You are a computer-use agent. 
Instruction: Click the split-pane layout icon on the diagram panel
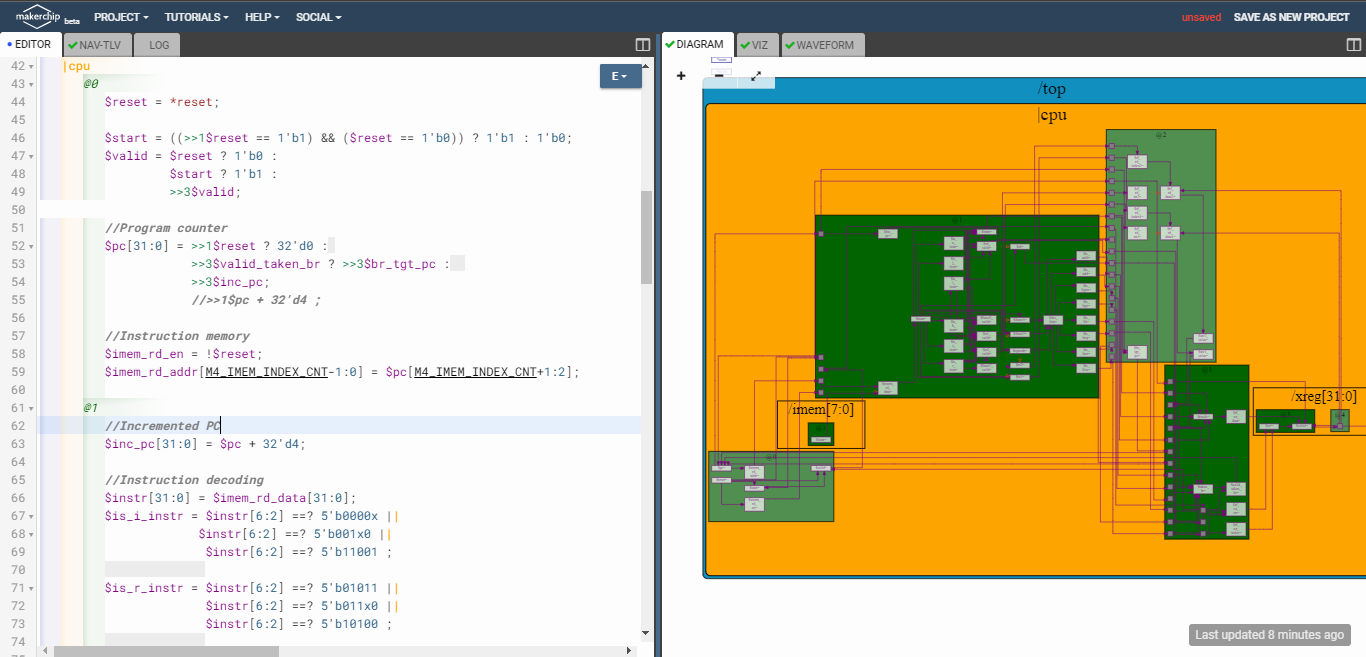tap(1352, 44)
